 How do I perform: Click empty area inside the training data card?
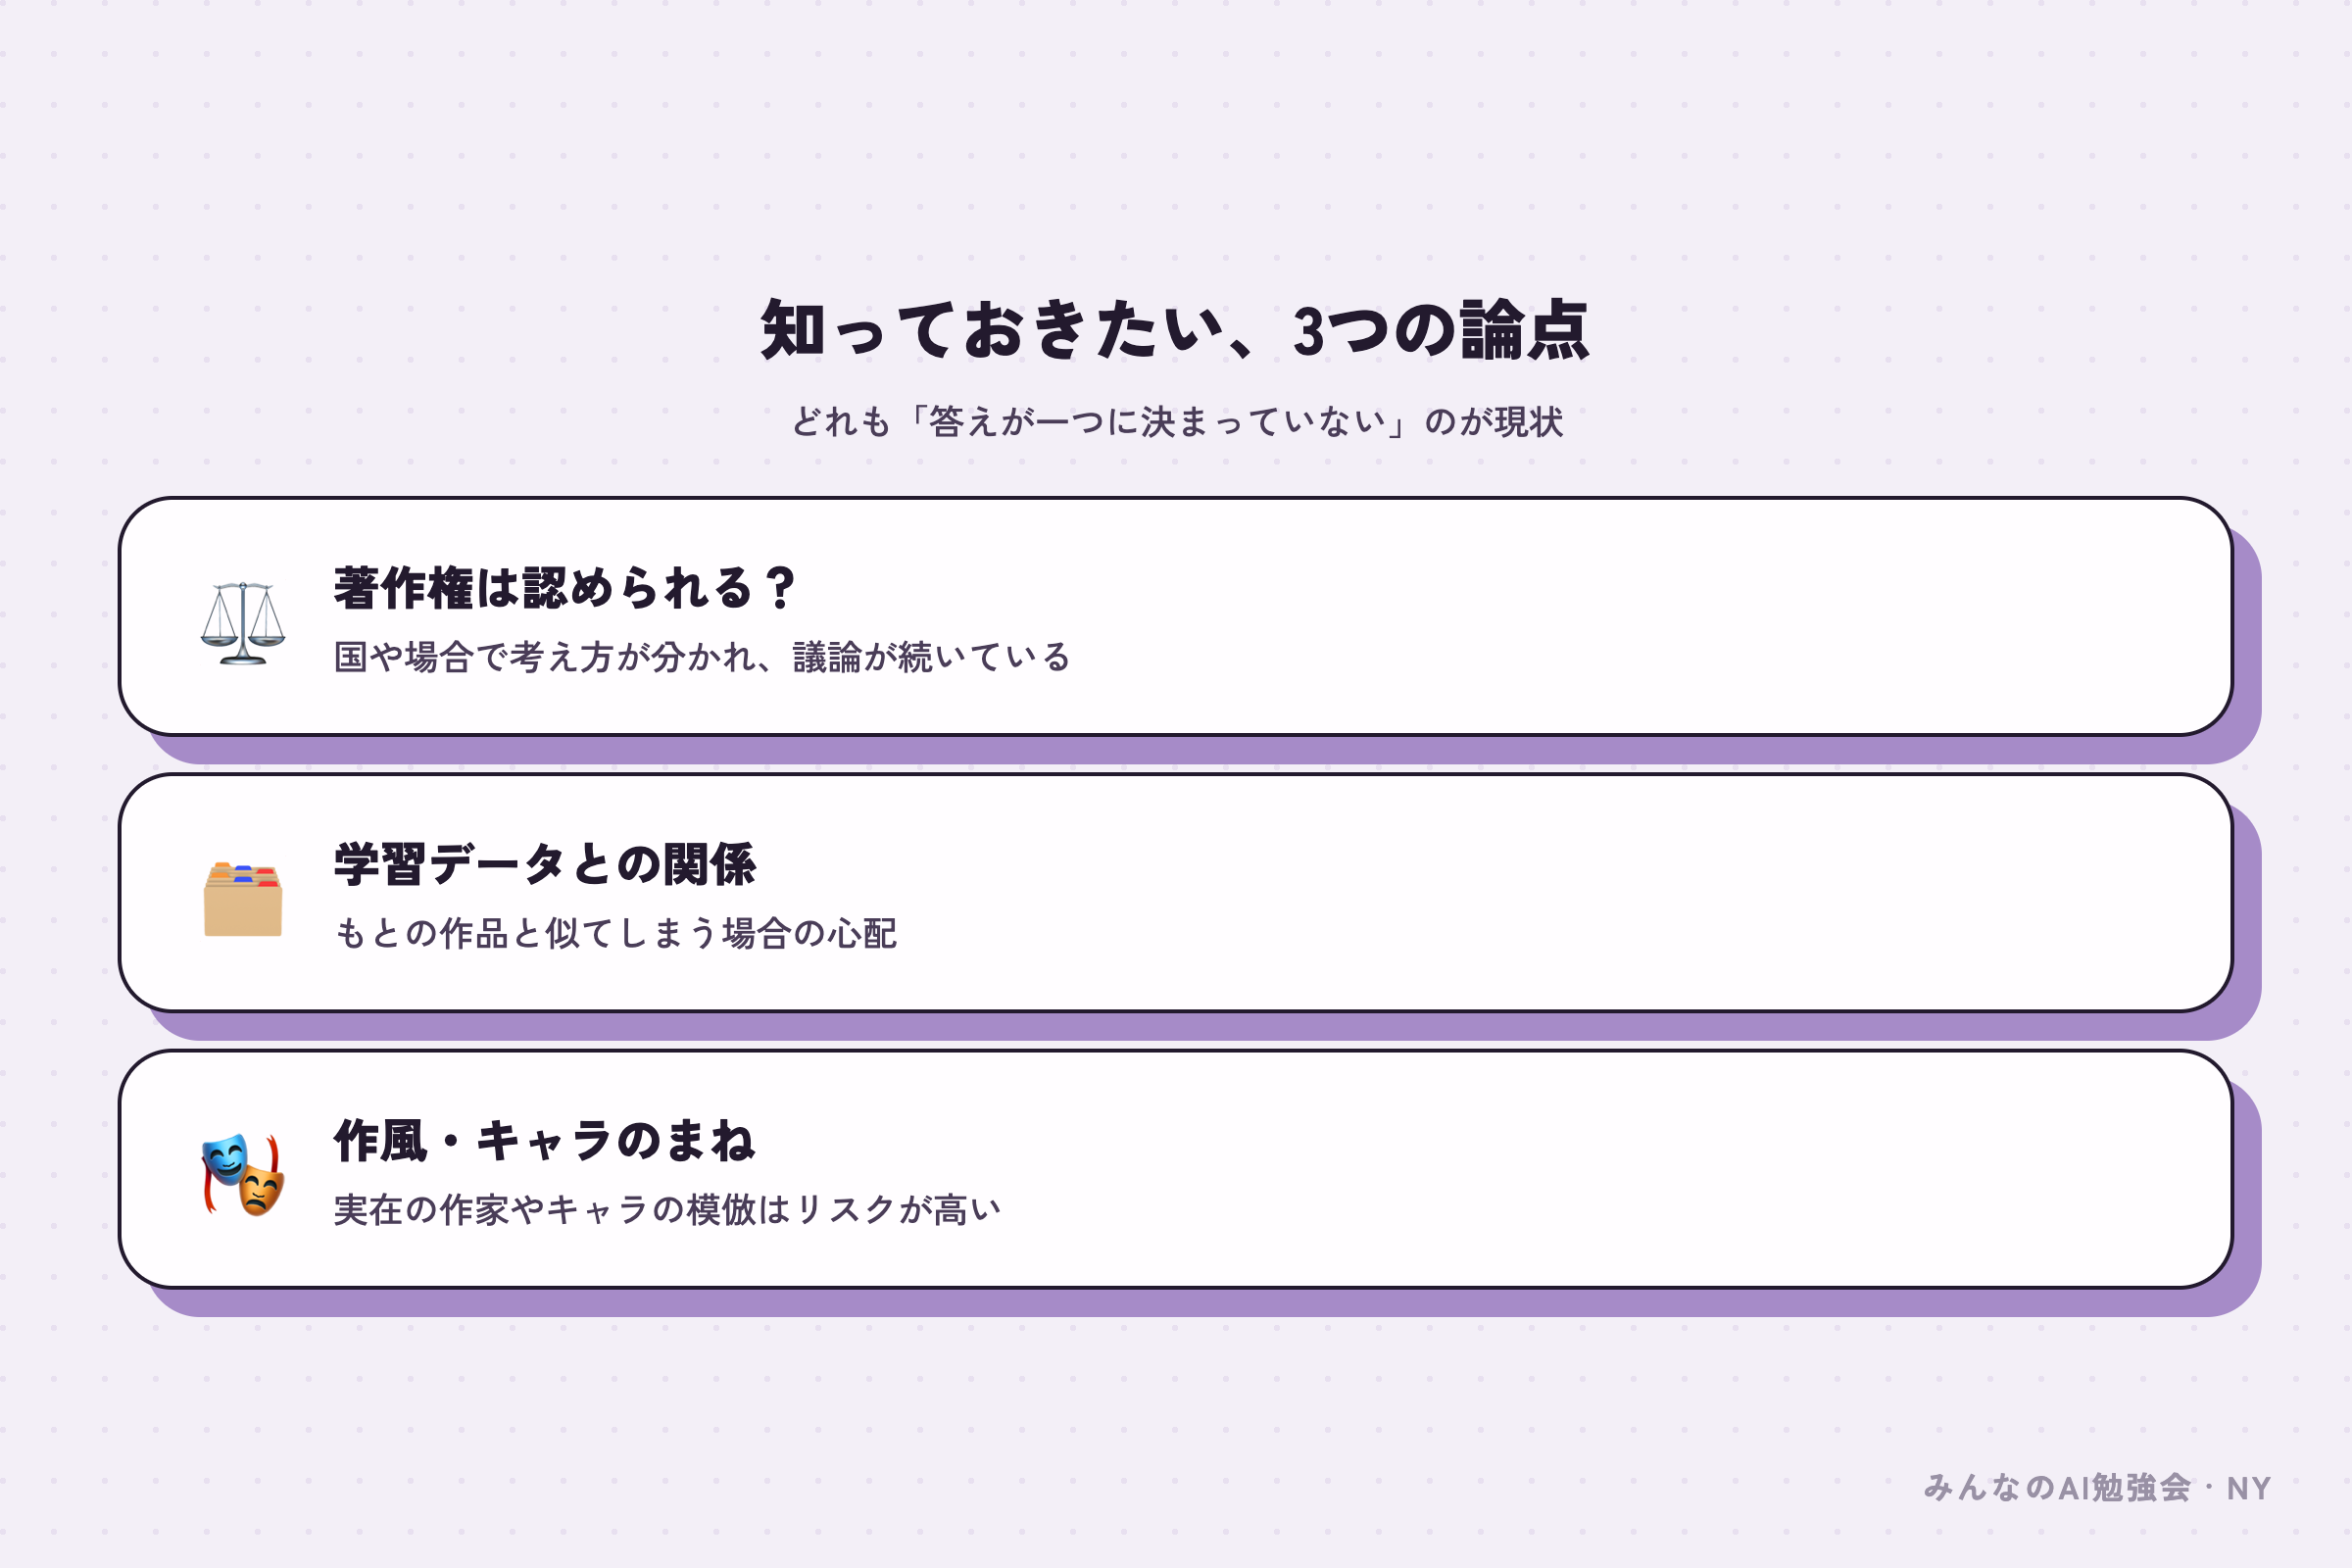coord(1600,893)
